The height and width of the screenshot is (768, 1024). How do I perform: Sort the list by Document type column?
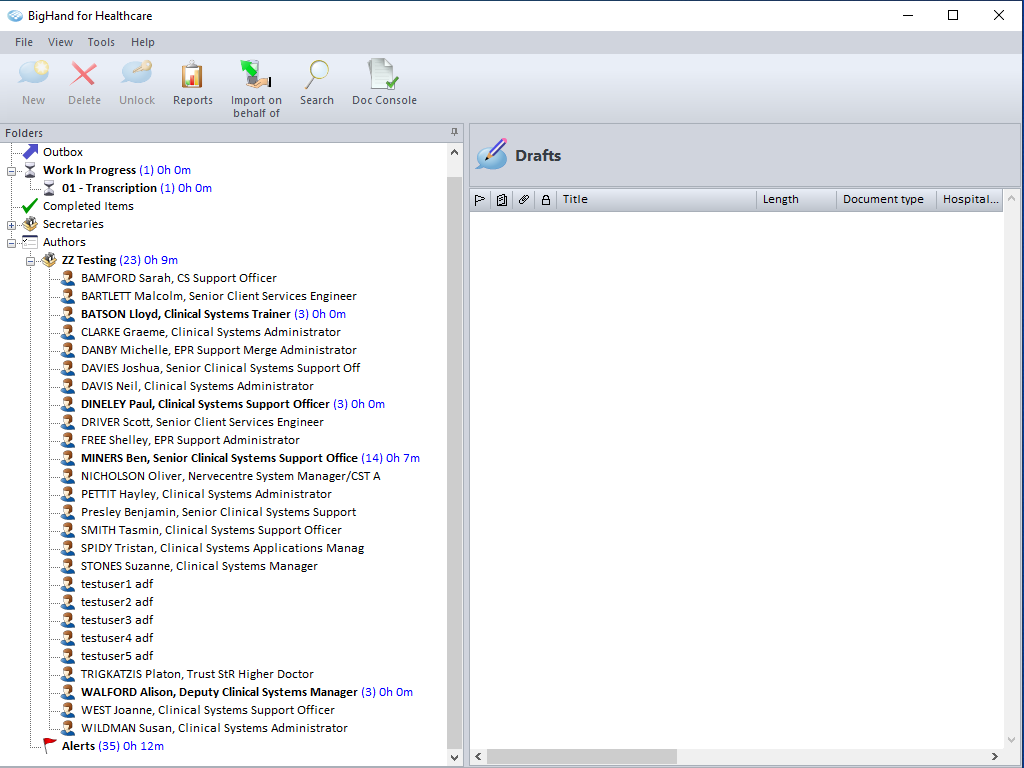click(x=886, y=200)
